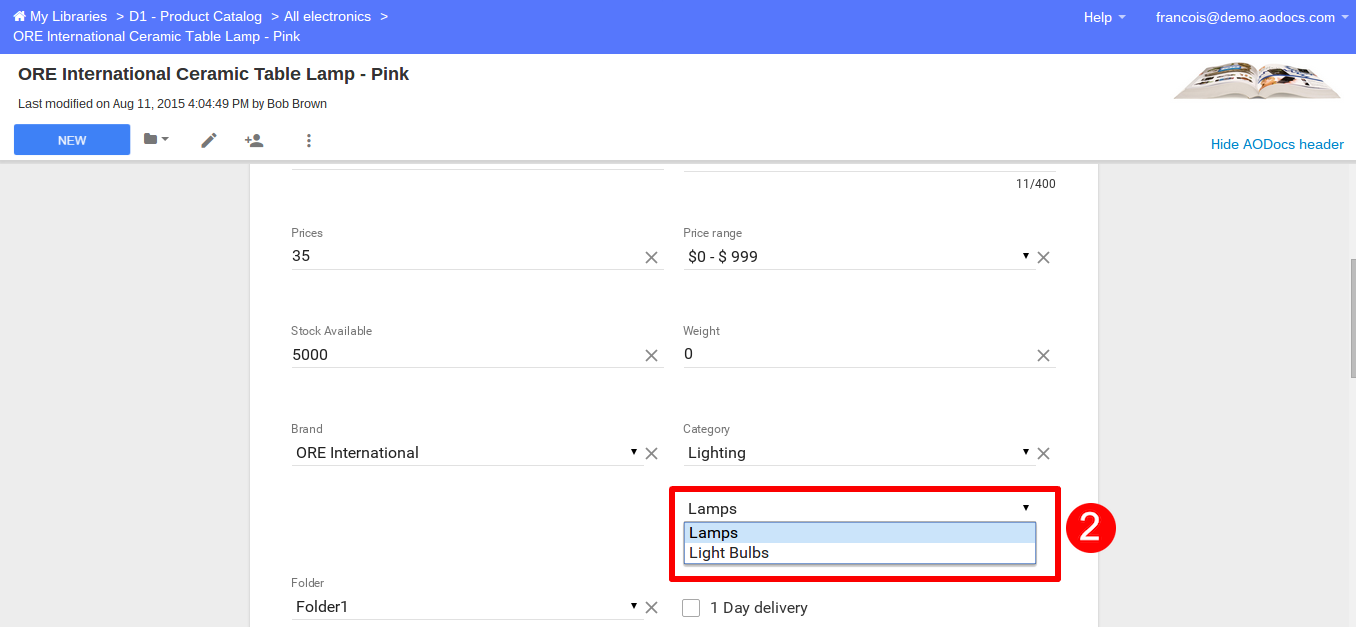1356x627 pixels.
Task: Select Lamps option in dropdown list
Action: tap(860, 533)
